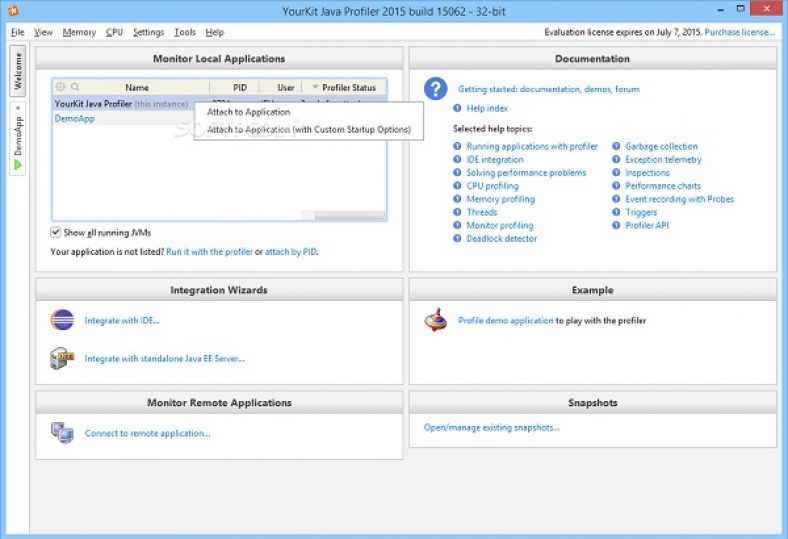The width and height of the screenshot is (788, 539).
Task: Switch to the Welcome side tab
Action: (x=17, y=71)
